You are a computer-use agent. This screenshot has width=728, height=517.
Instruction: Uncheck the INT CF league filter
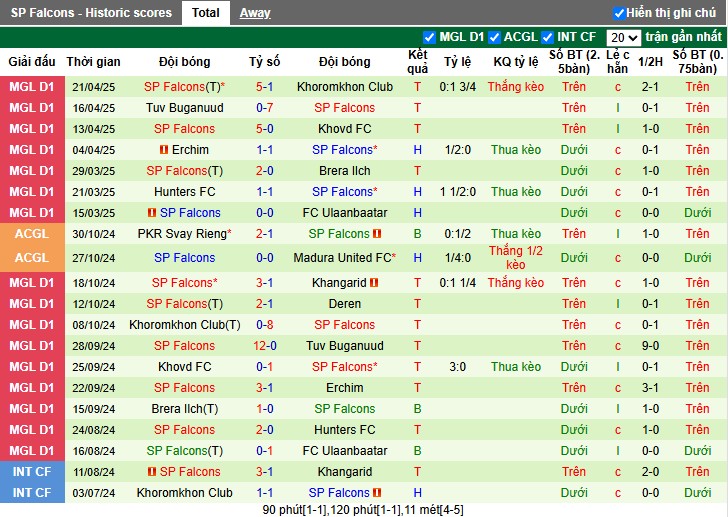pos(548,37)
